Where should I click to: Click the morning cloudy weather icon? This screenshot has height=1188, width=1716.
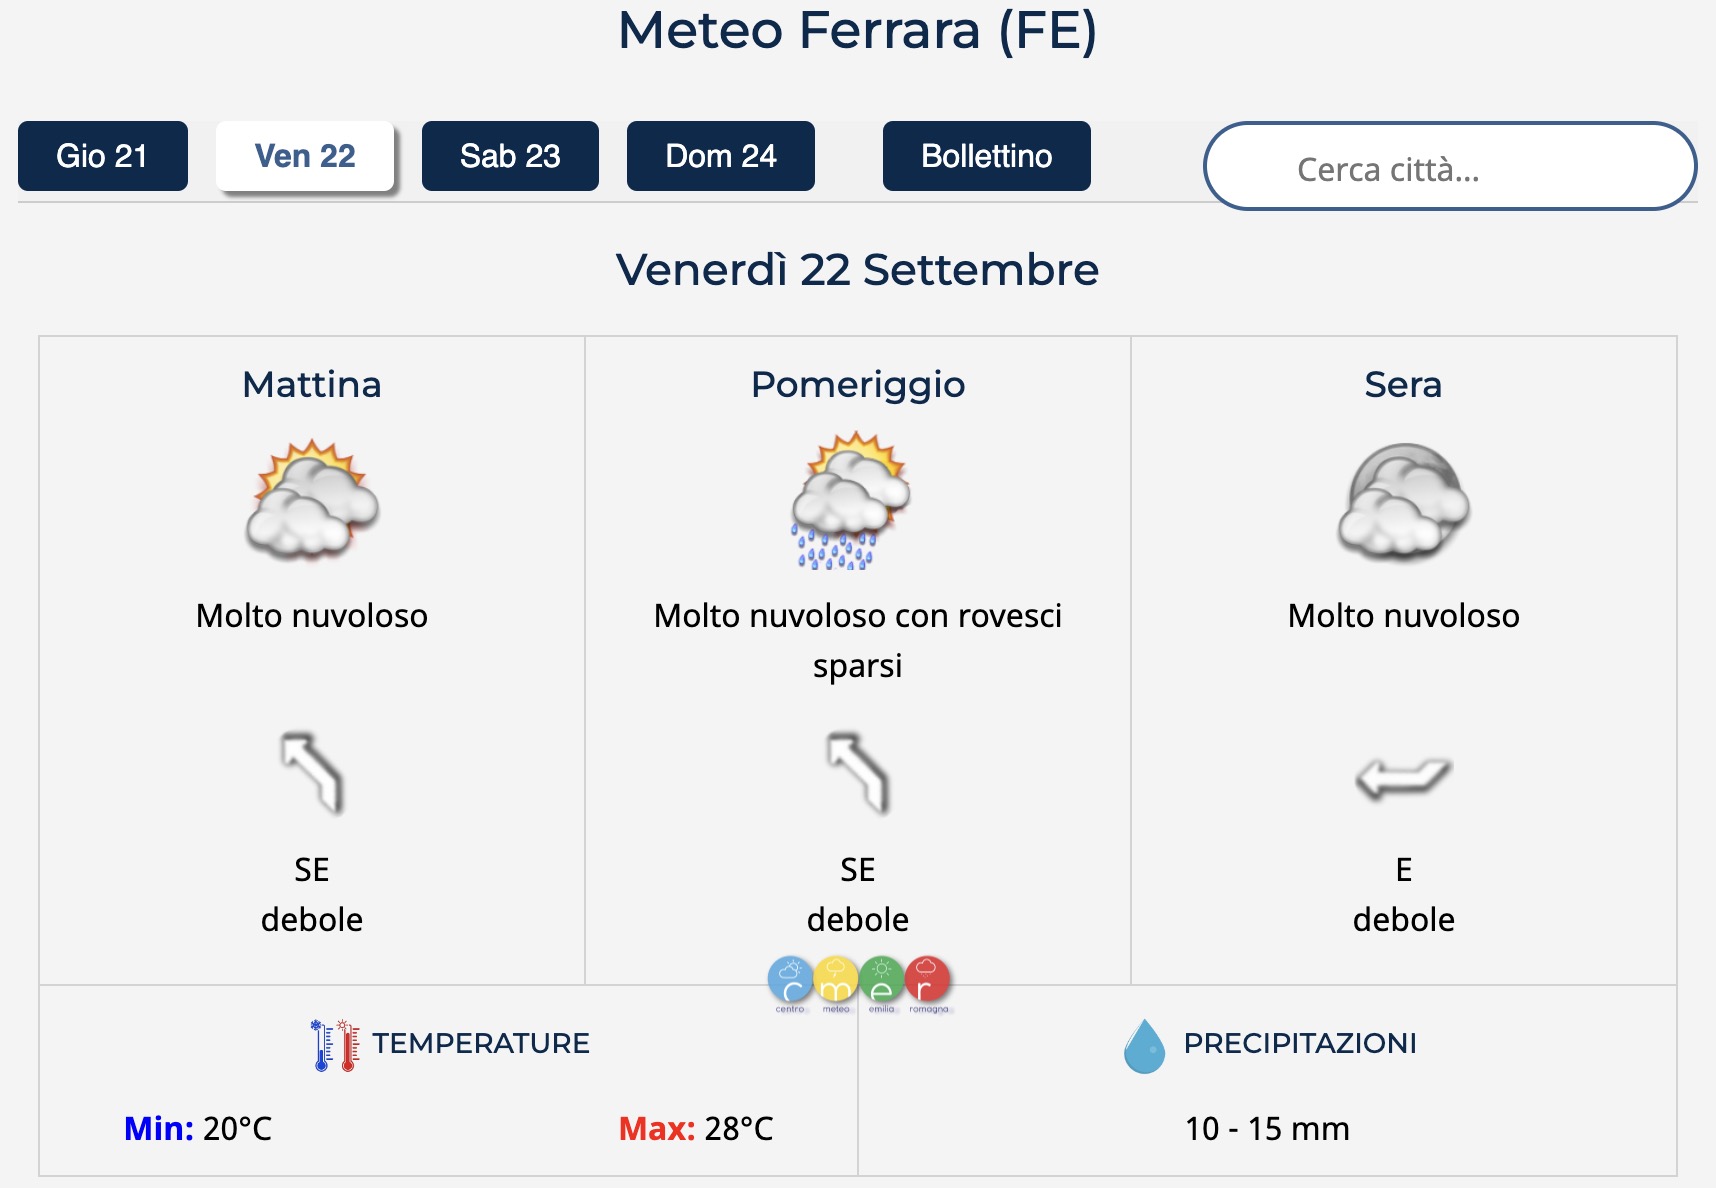click(x=312, y=500)
